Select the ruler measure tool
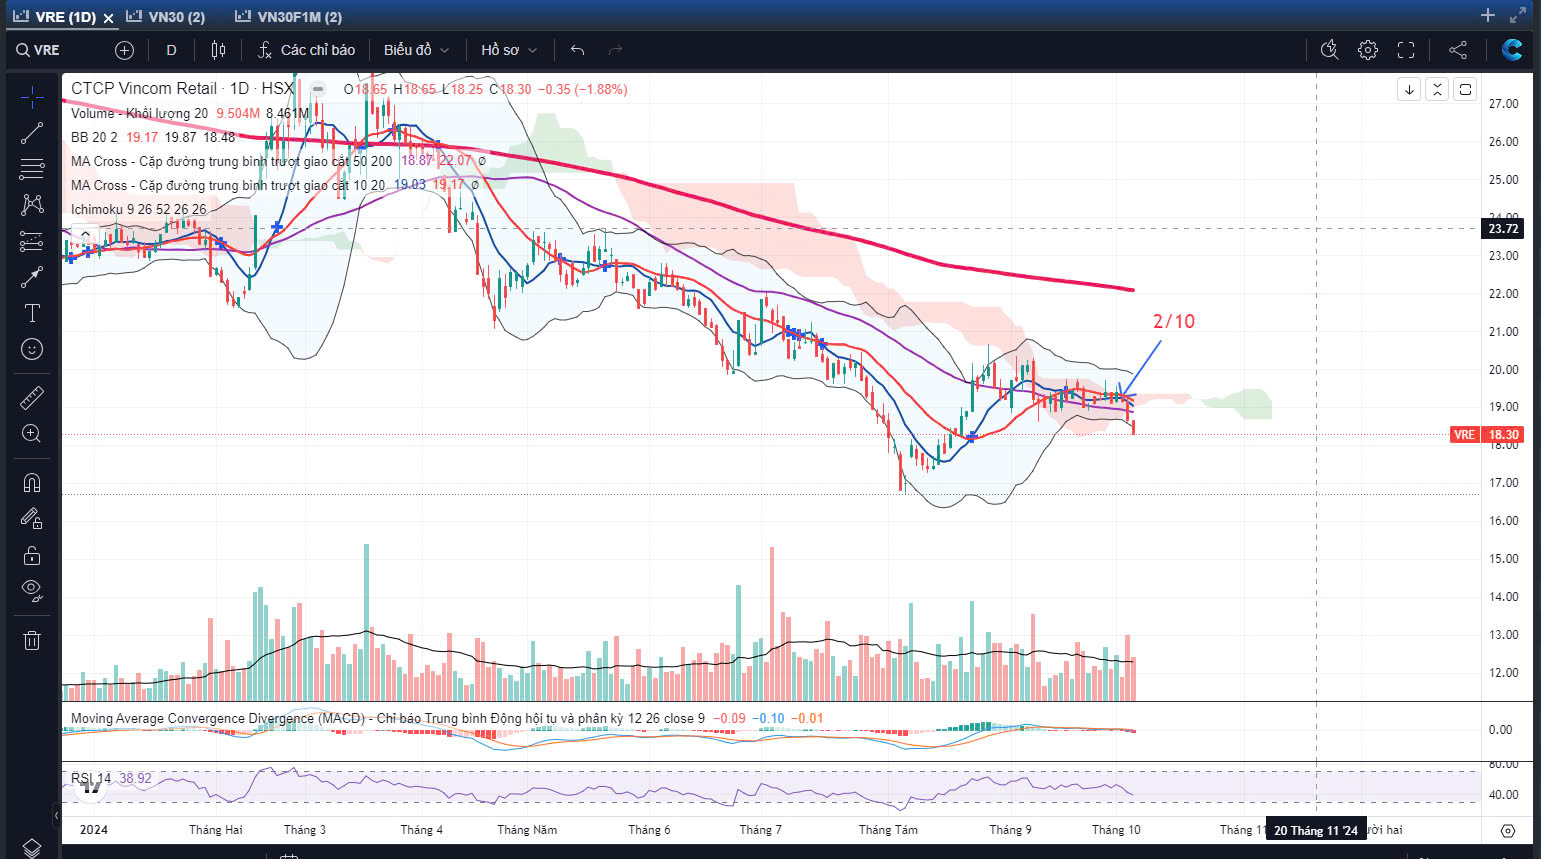This screenshot has width=1541, height=859. (32, 397)
